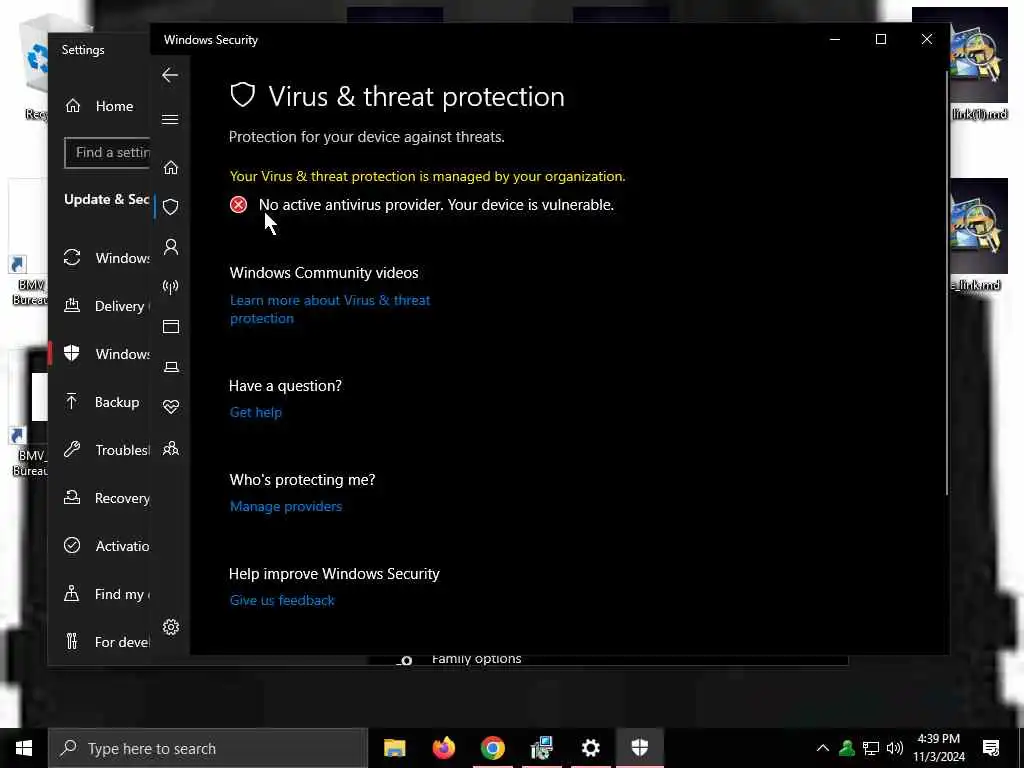
Task: Select Find my device in Settings sidebar
Action: point(101,594)
